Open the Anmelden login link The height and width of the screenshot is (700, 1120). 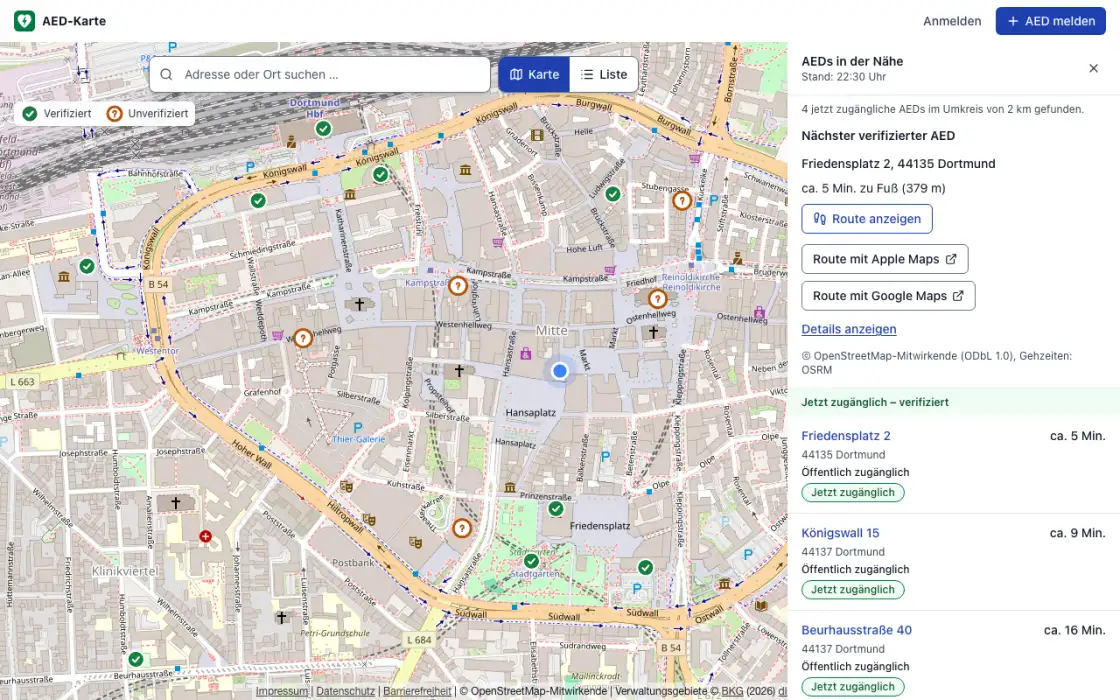coord(952,21)
